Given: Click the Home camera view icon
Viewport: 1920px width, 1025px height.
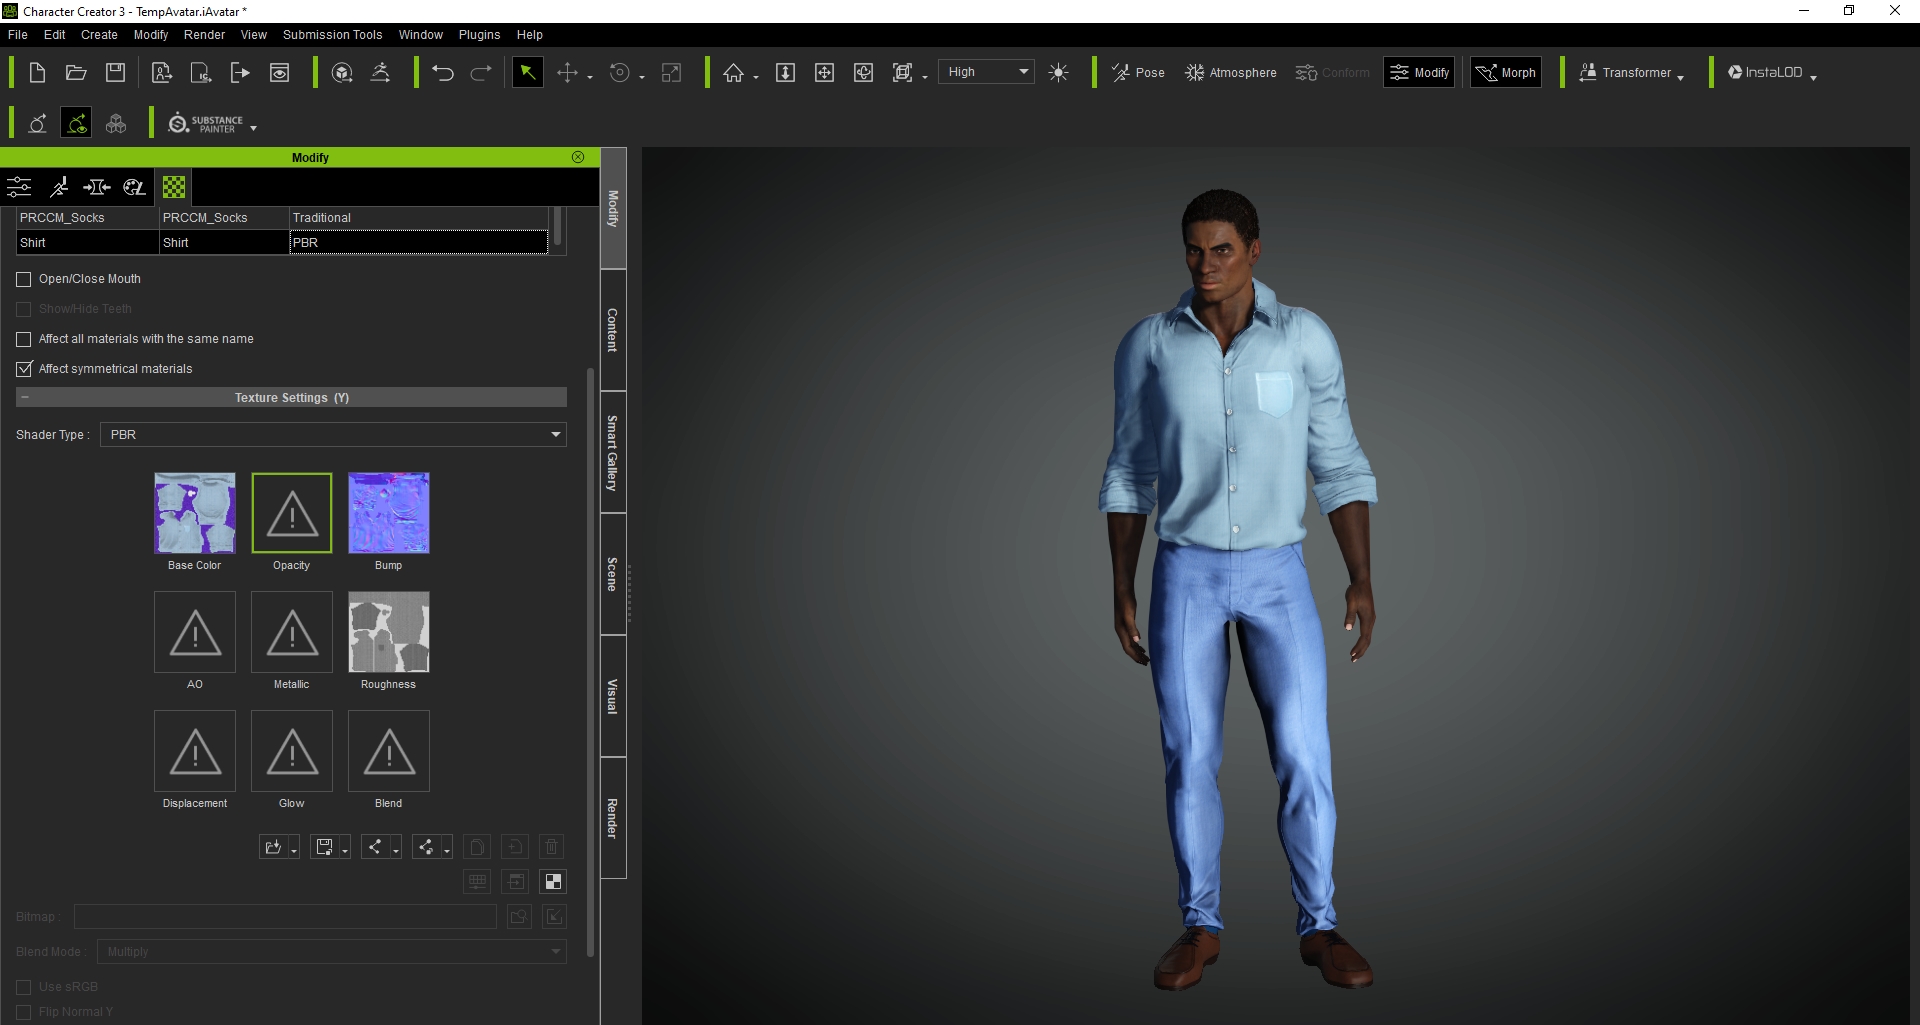Looking at the screenshot, I should coord(734,72).
